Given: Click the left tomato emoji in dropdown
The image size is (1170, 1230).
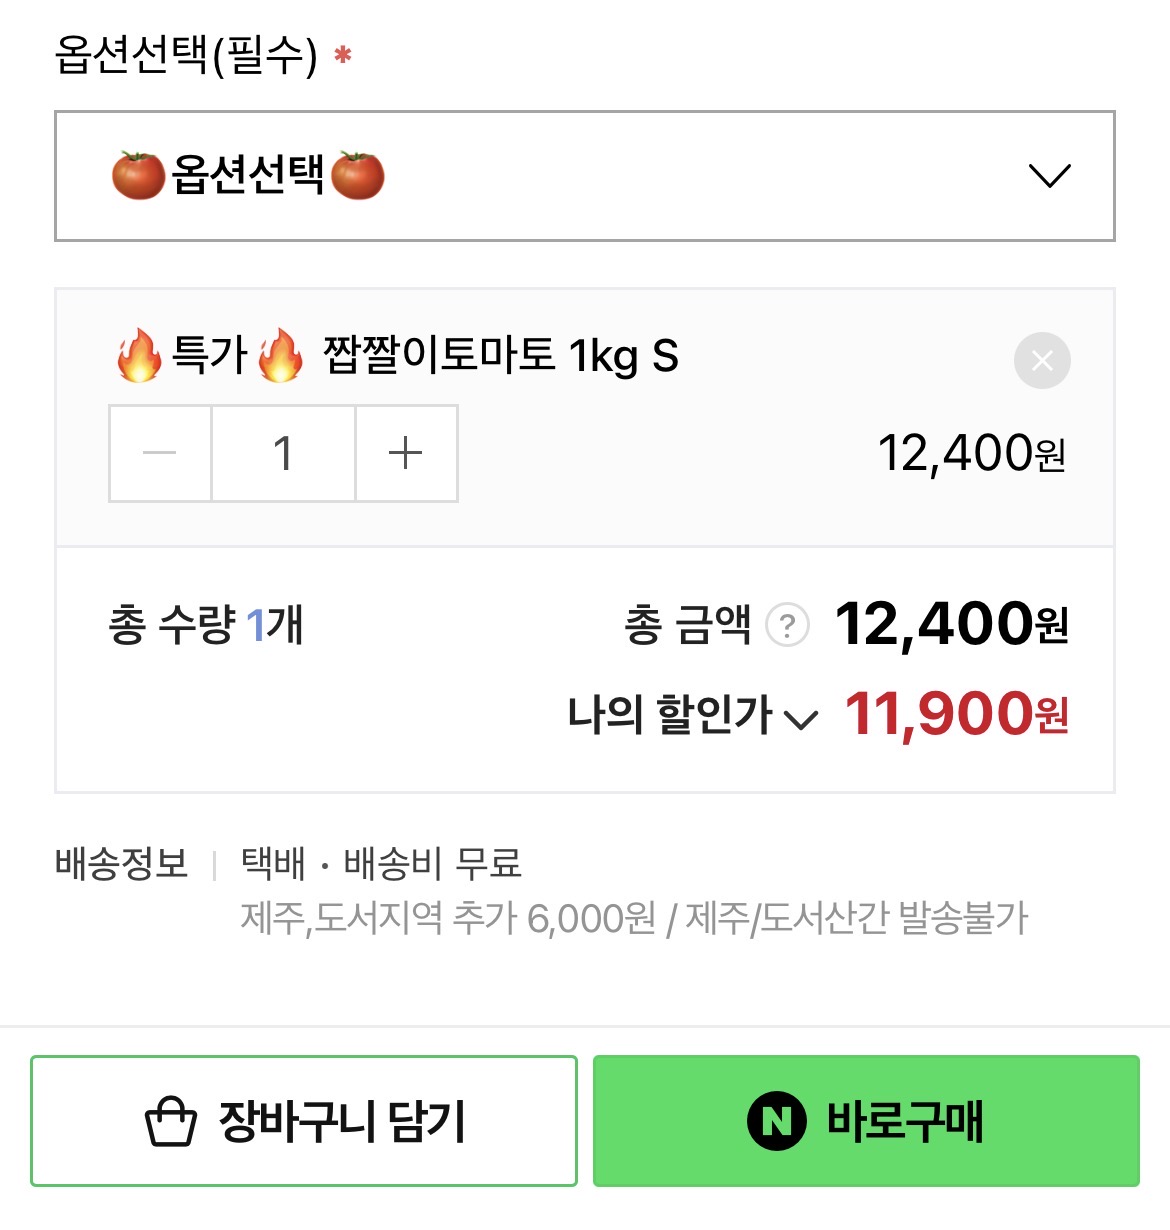Looking at the screenshot, I should pyautogui.click(x=138, y=176).
